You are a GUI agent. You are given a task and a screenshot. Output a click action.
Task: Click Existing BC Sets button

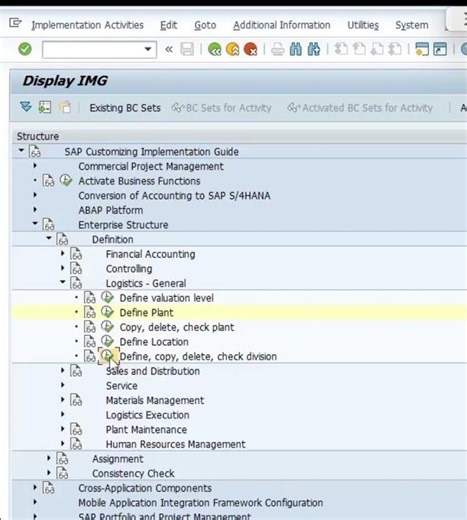[125, 108]
